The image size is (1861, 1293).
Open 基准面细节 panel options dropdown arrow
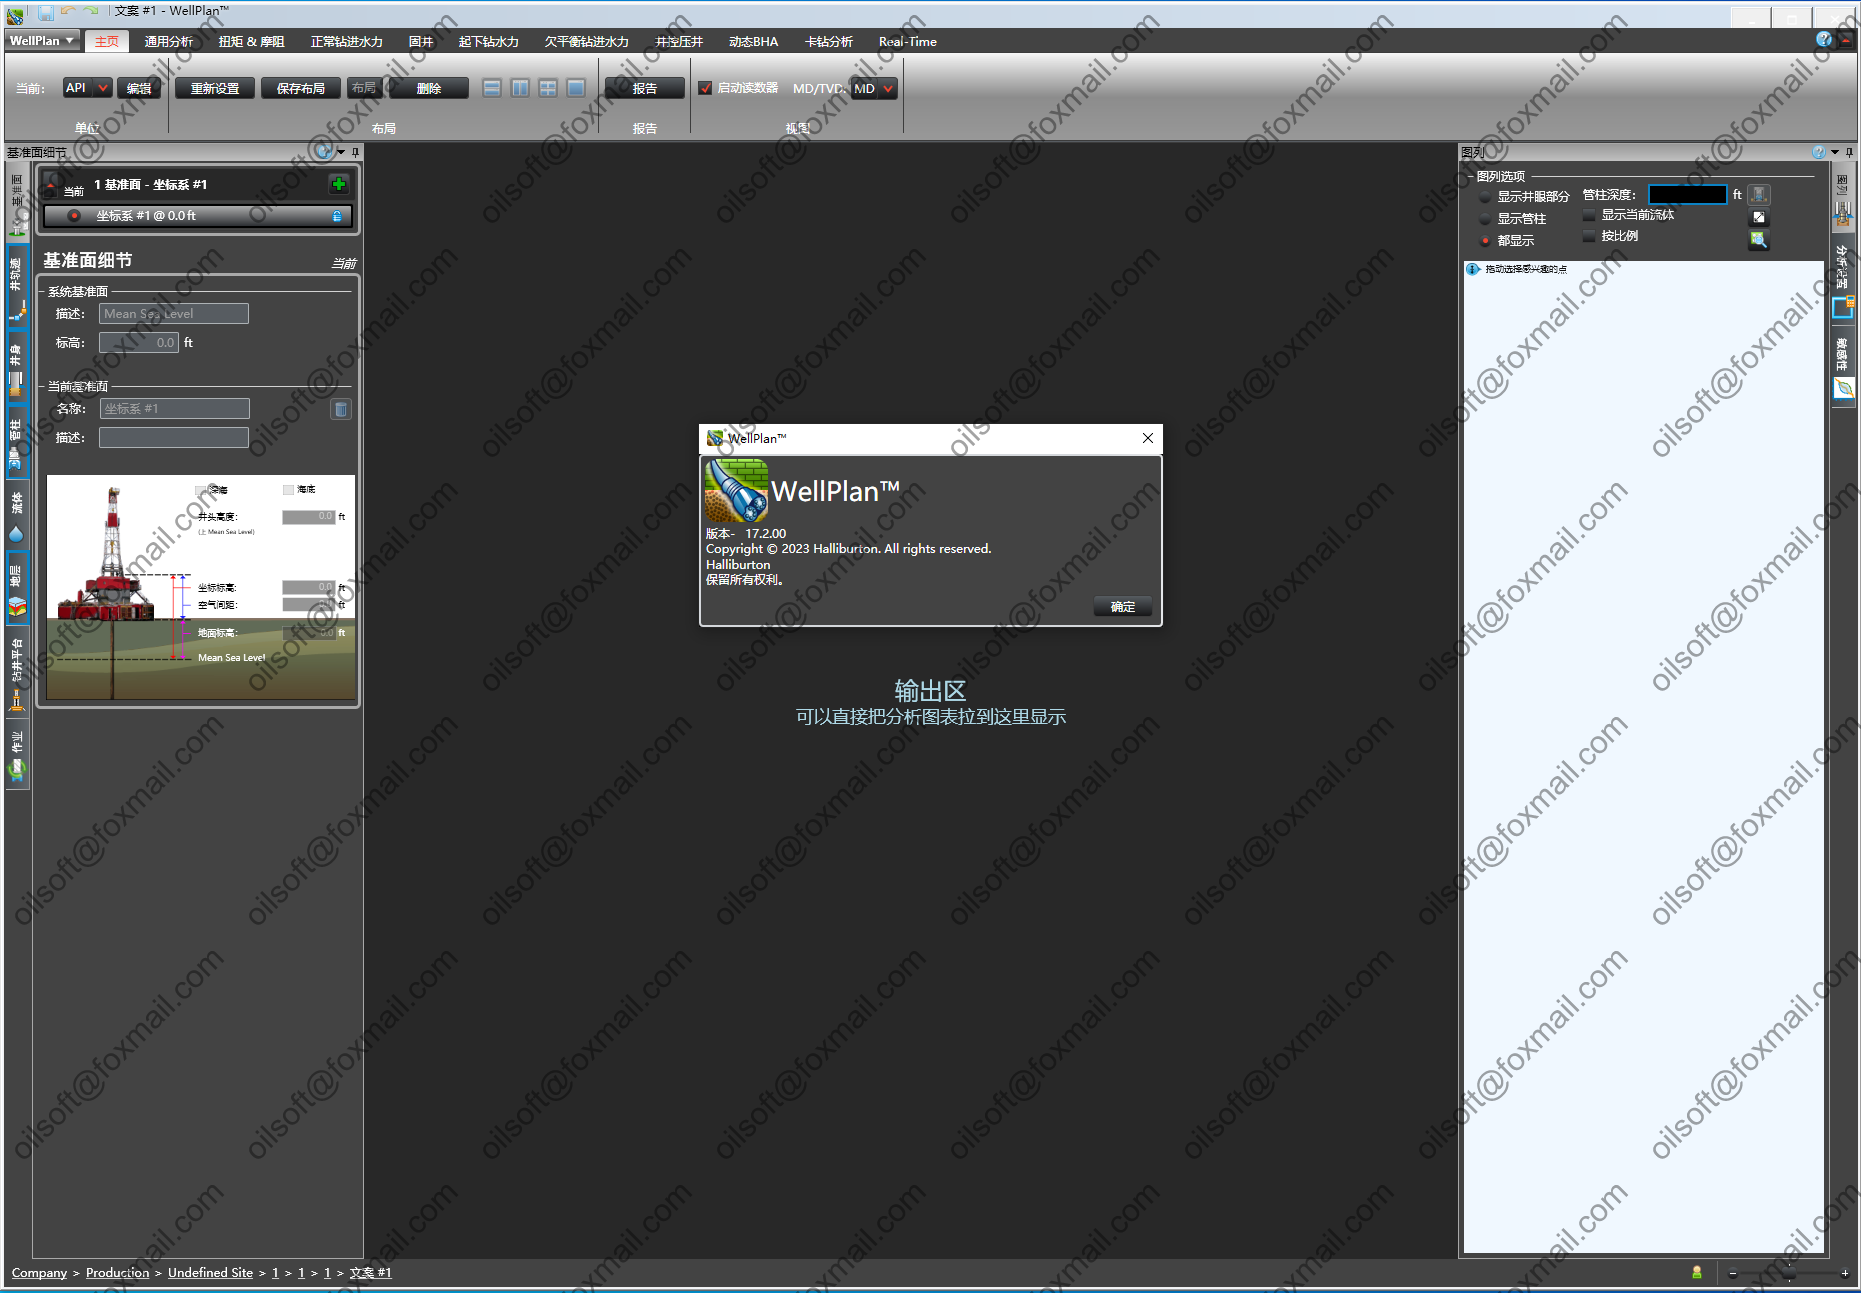click(341, 152)
